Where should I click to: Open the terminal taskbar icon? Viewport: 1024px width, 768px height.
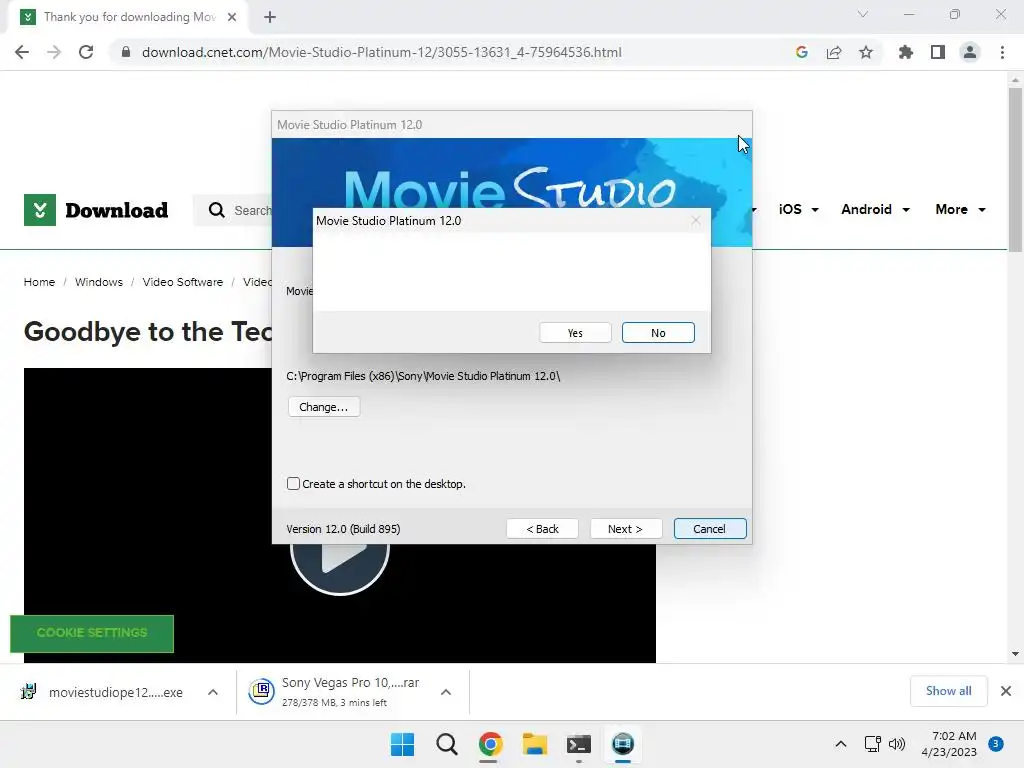pos(579,744)
